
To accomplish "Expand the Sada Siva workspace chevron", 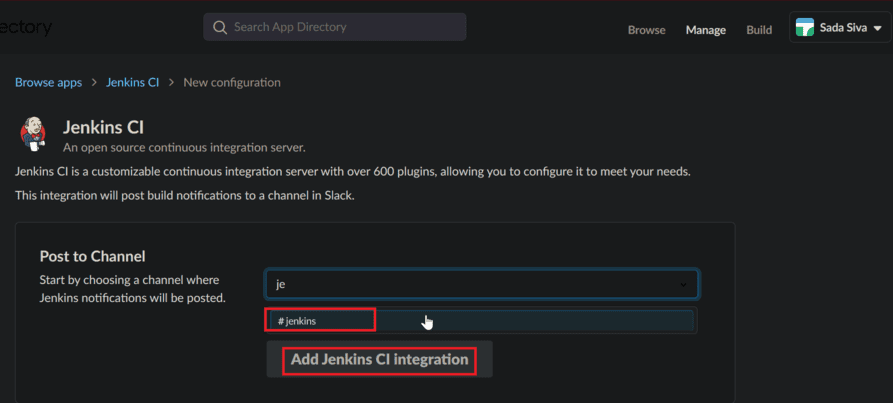I will click(x=876, y=28).
